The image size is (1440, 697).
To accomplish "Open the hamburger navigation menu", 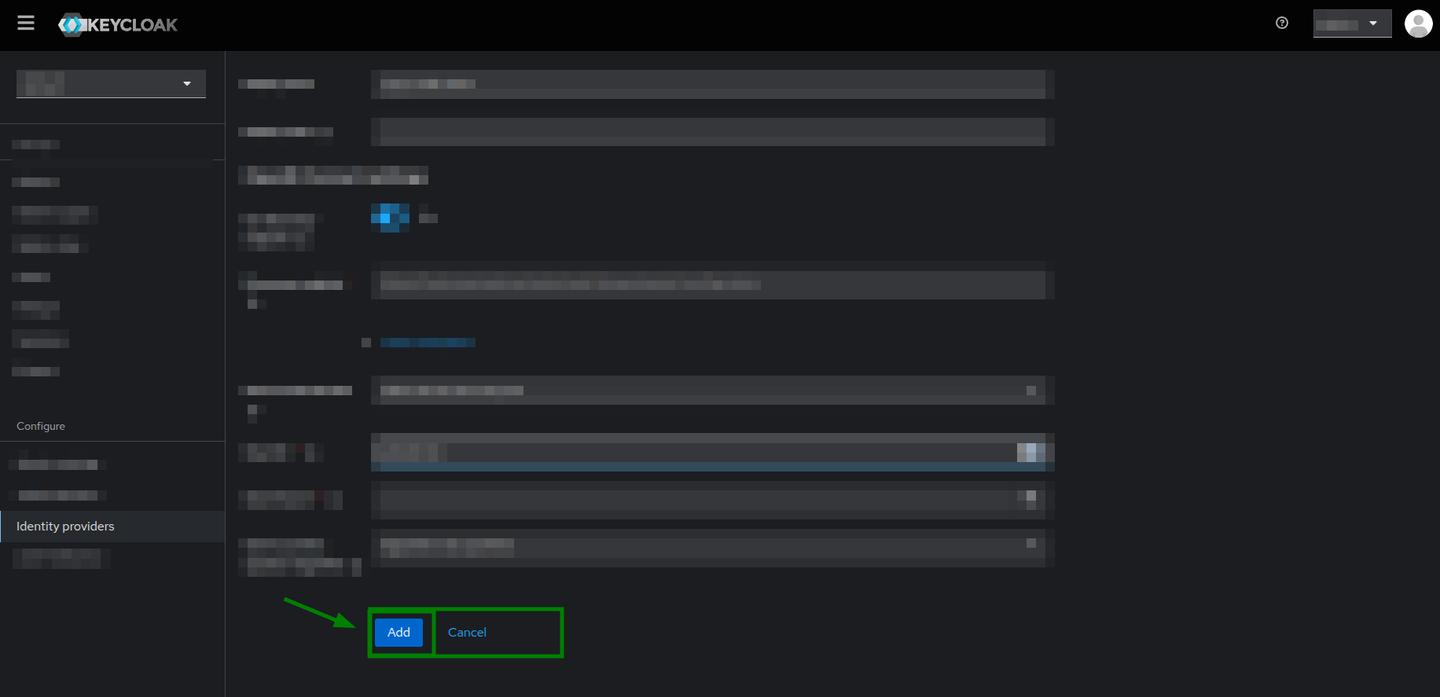I will 25,22.
